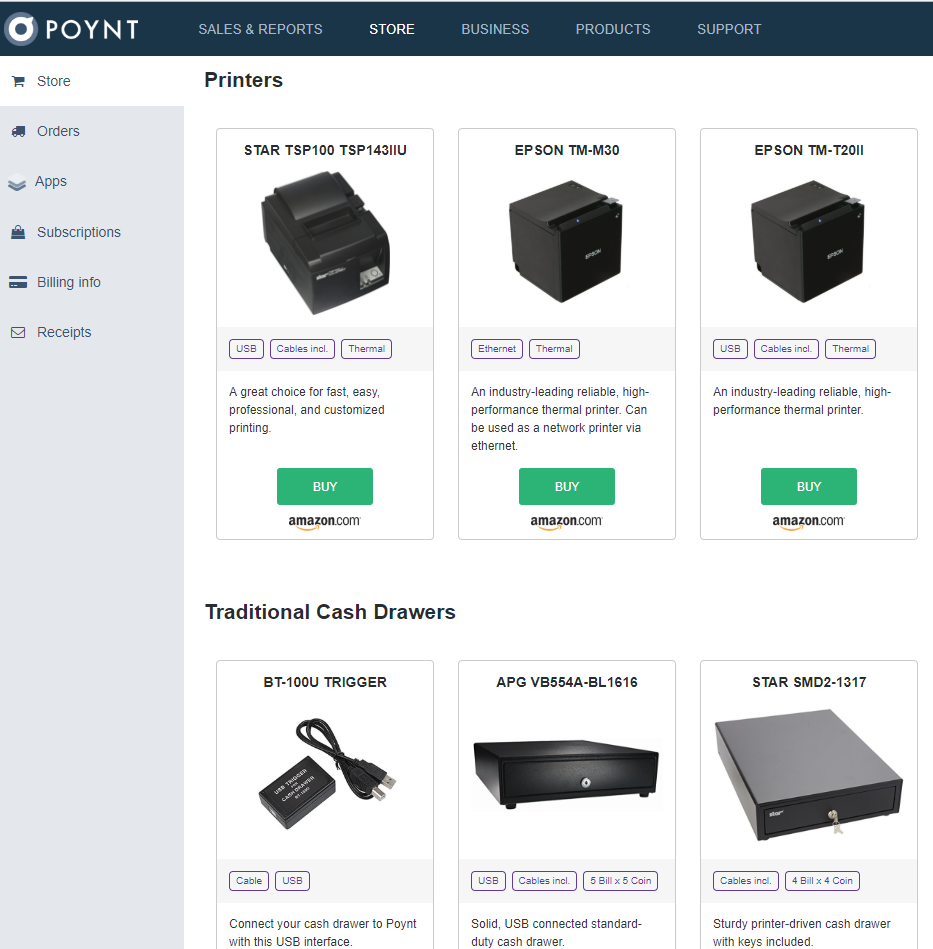
Task: Click the USB tag on Epson TM-T20II
Action: pos(730,349)
